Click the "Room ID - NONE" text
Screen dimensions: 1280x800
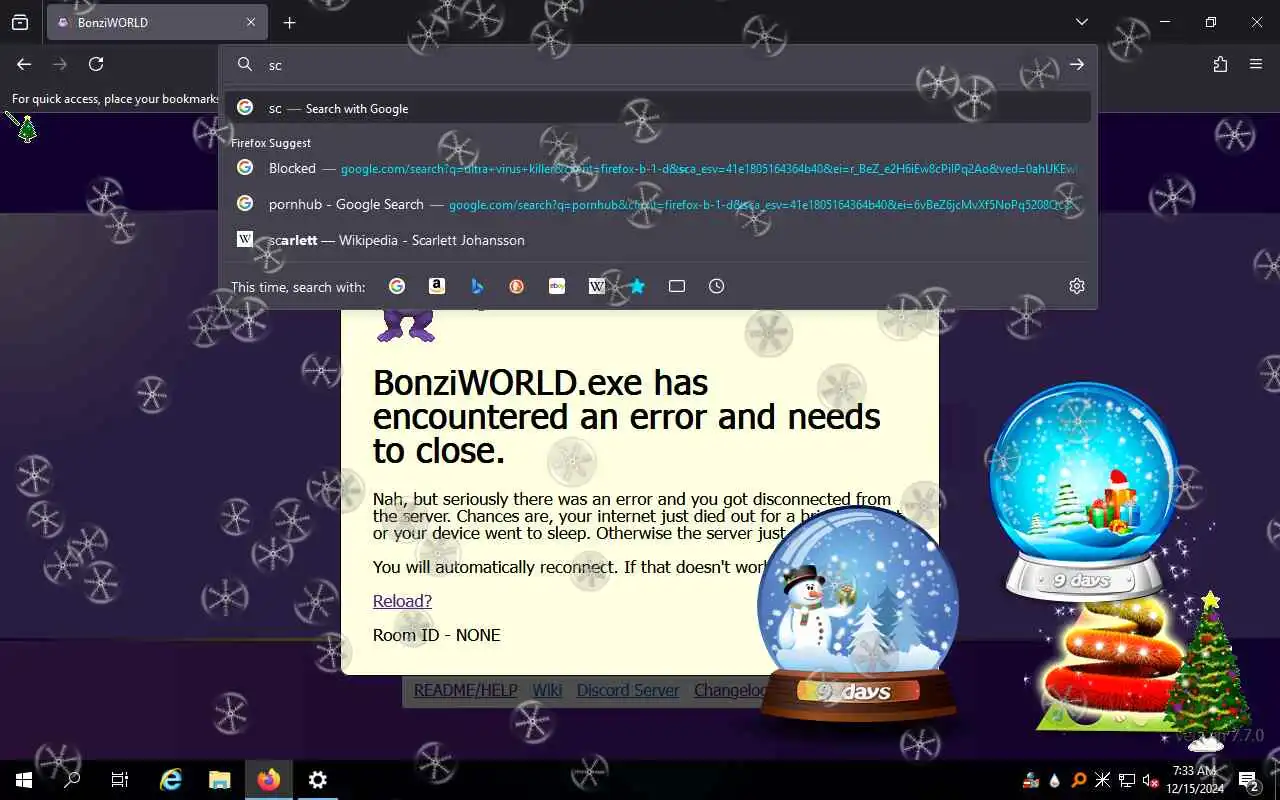(x=436, y=635)
